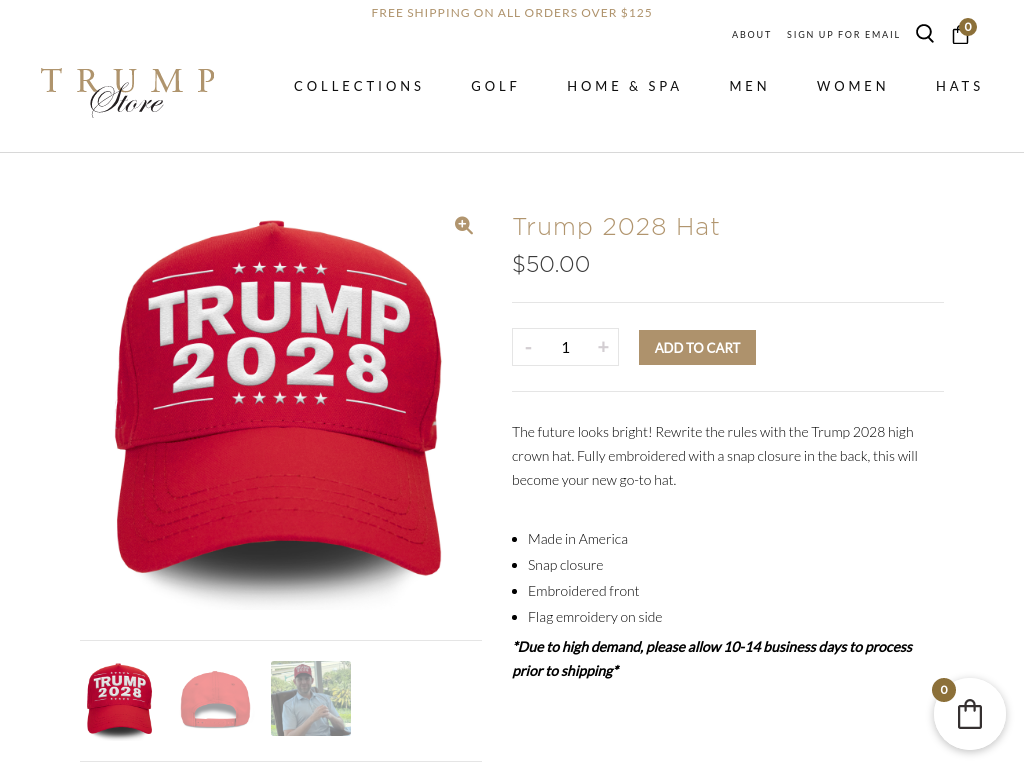The width and height of the screenshot is (1024, 768).
Task: Click the quantity number field
Action: click(566, 347)
